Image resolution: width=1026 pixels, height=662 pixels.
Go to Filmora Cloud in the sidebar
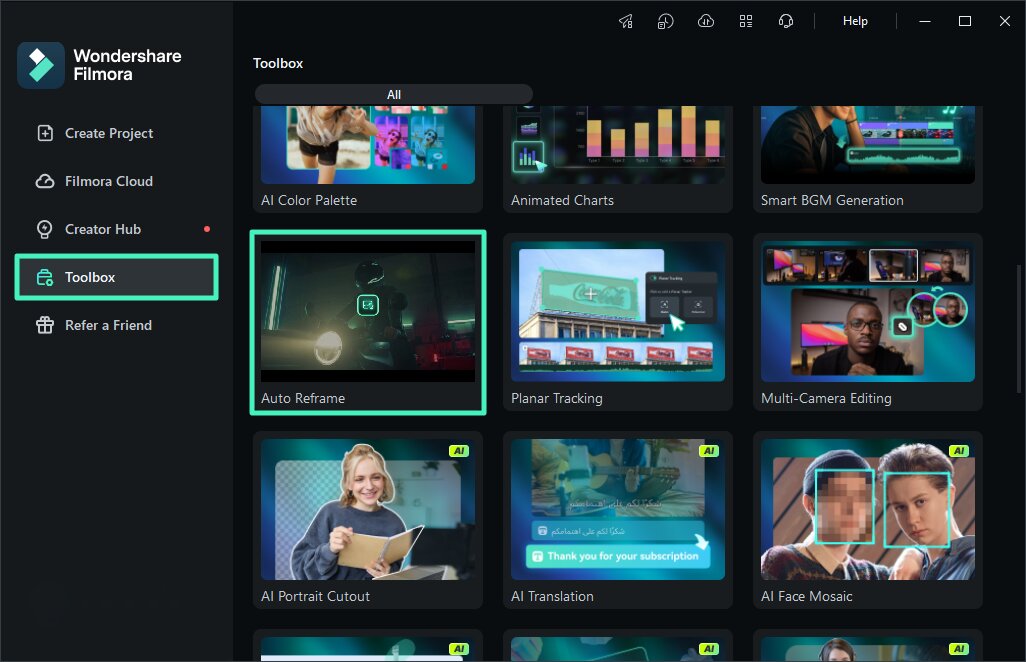[x=116, y=181]
